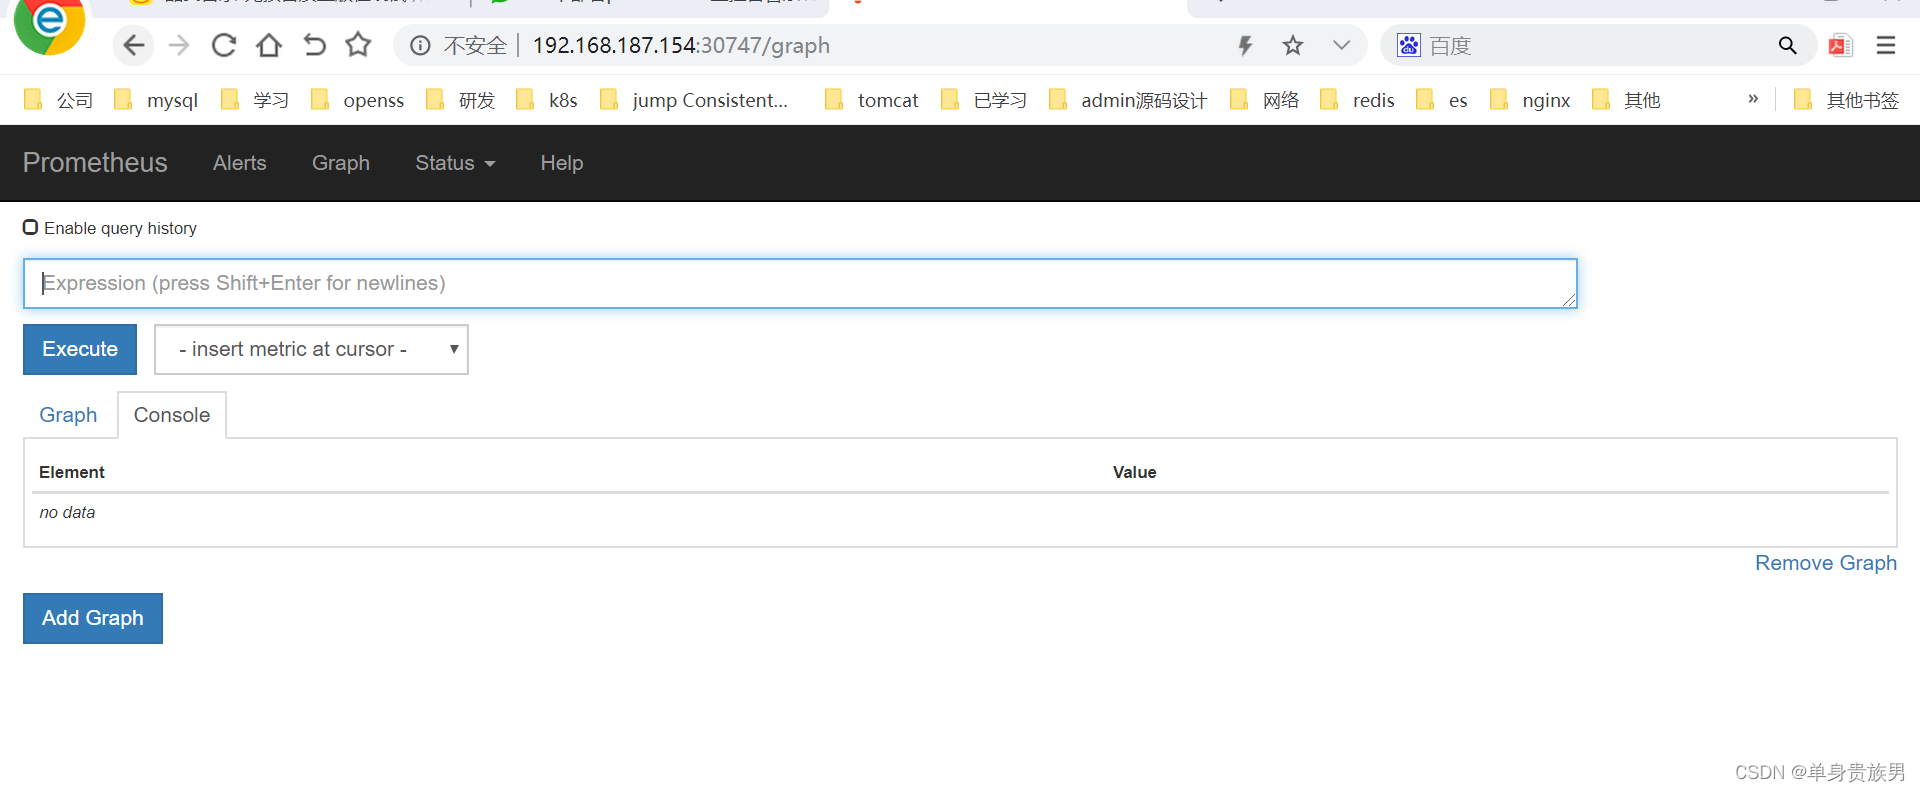Open the 其他 bookmark folder
The image size is (1920, 792).
(x=1626, y=100)
